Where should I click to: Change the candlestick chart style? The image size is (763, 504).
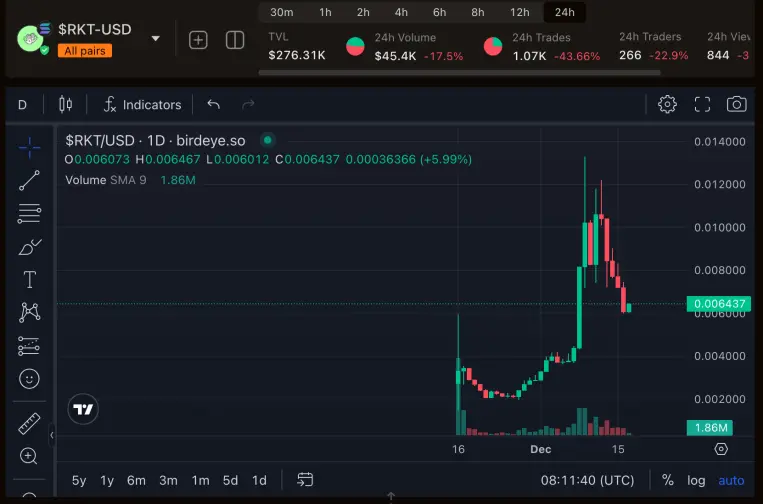pyautogui.click(x=65, y=104)
